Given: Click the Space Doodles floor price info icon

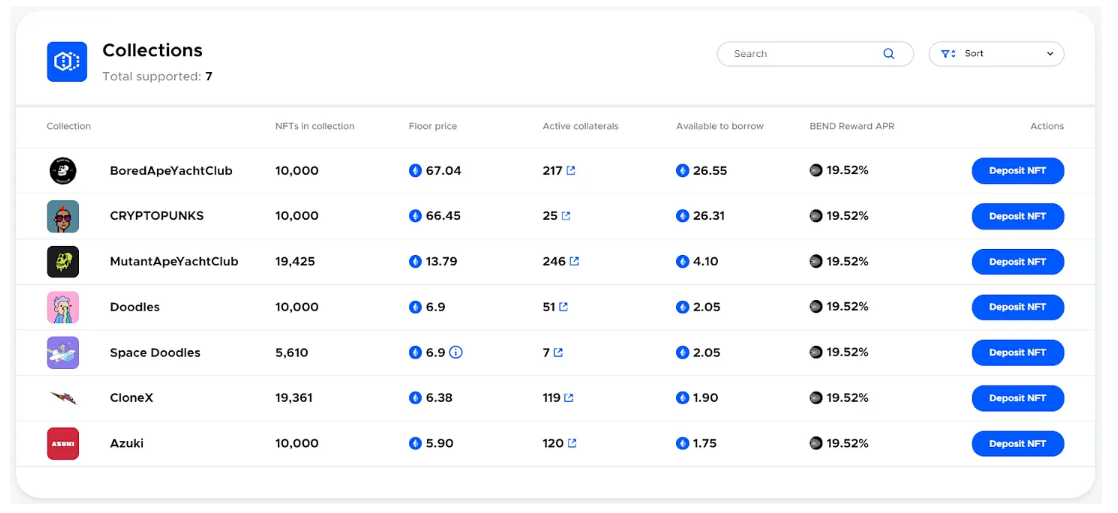Looking at the screenshot, I should pyautogui.click(x=456, y=353).
